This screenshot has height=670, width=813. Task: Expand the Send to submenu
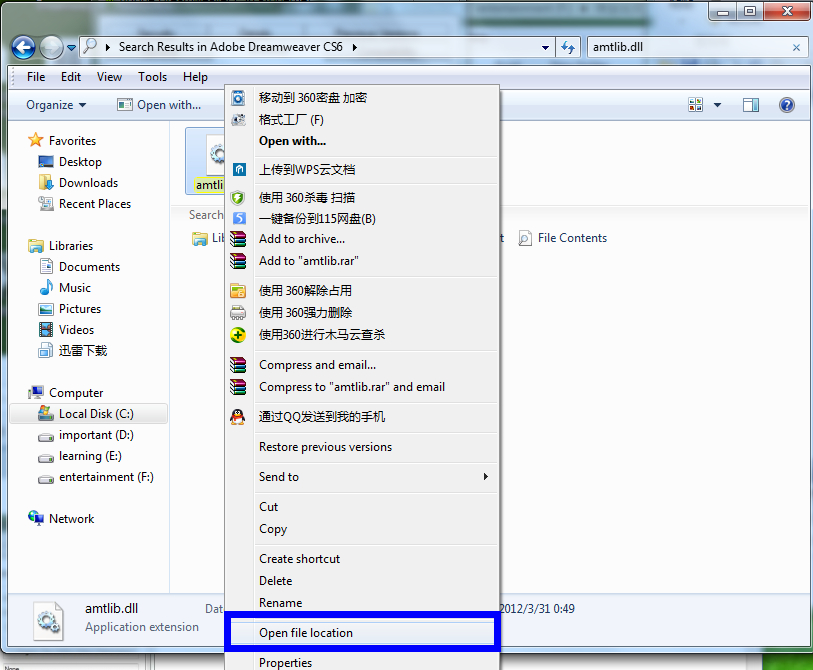pyautogui.click(x=363, y=477)
